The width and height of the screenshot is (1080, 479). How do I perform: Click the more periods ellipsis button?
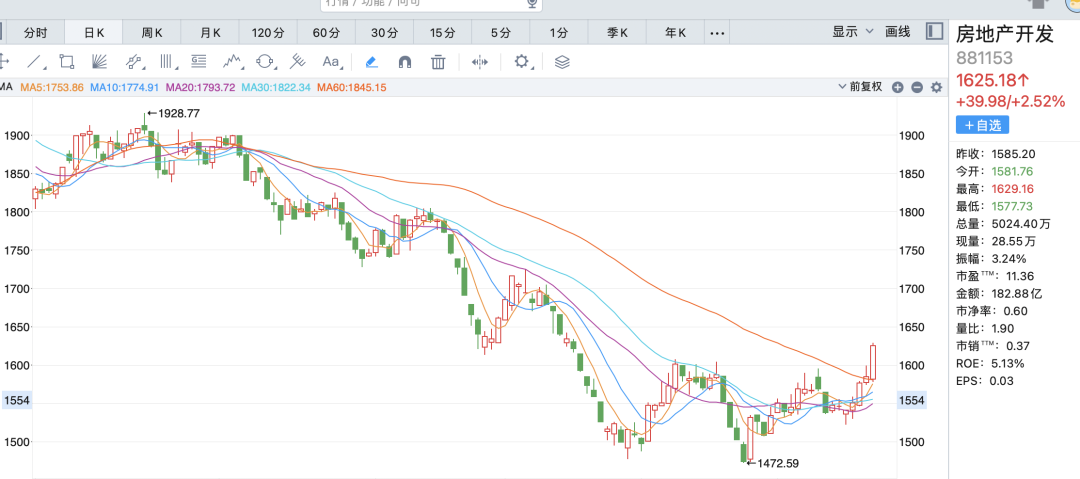tap(716, 32)
